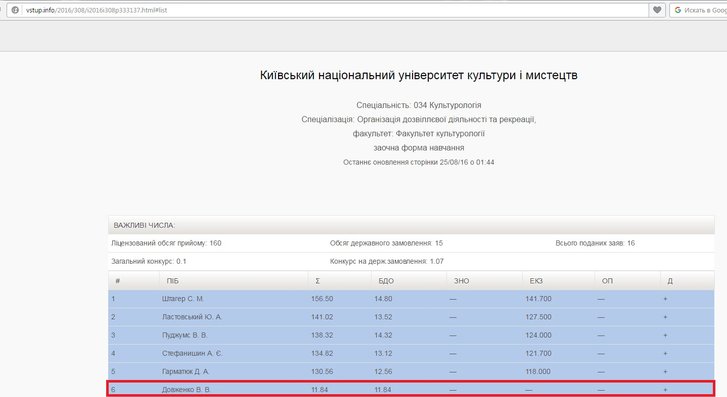The height and width of the screenshot is (397, 727).
Task: Click total score '134.82'
Action: 322,353
